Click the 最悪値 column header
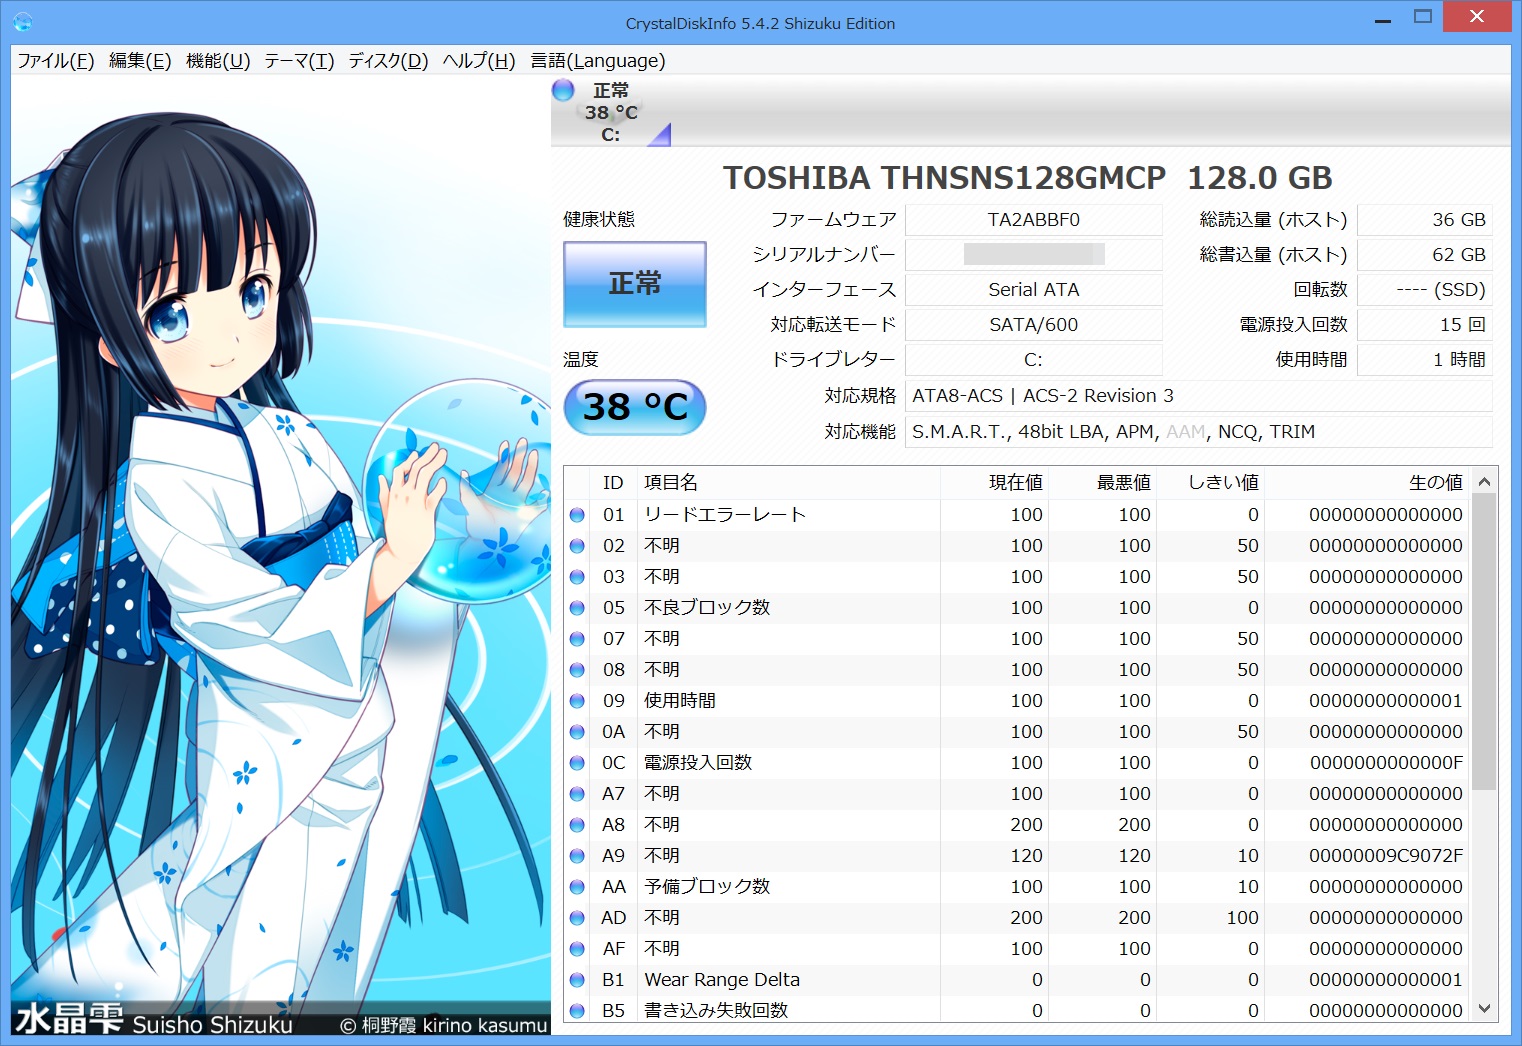 (x=1103, y=483)
